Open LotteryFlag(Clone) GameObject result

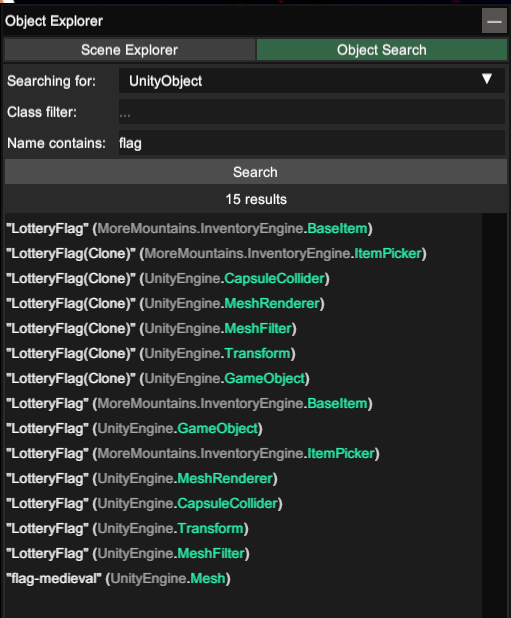[x=158, y=378]
